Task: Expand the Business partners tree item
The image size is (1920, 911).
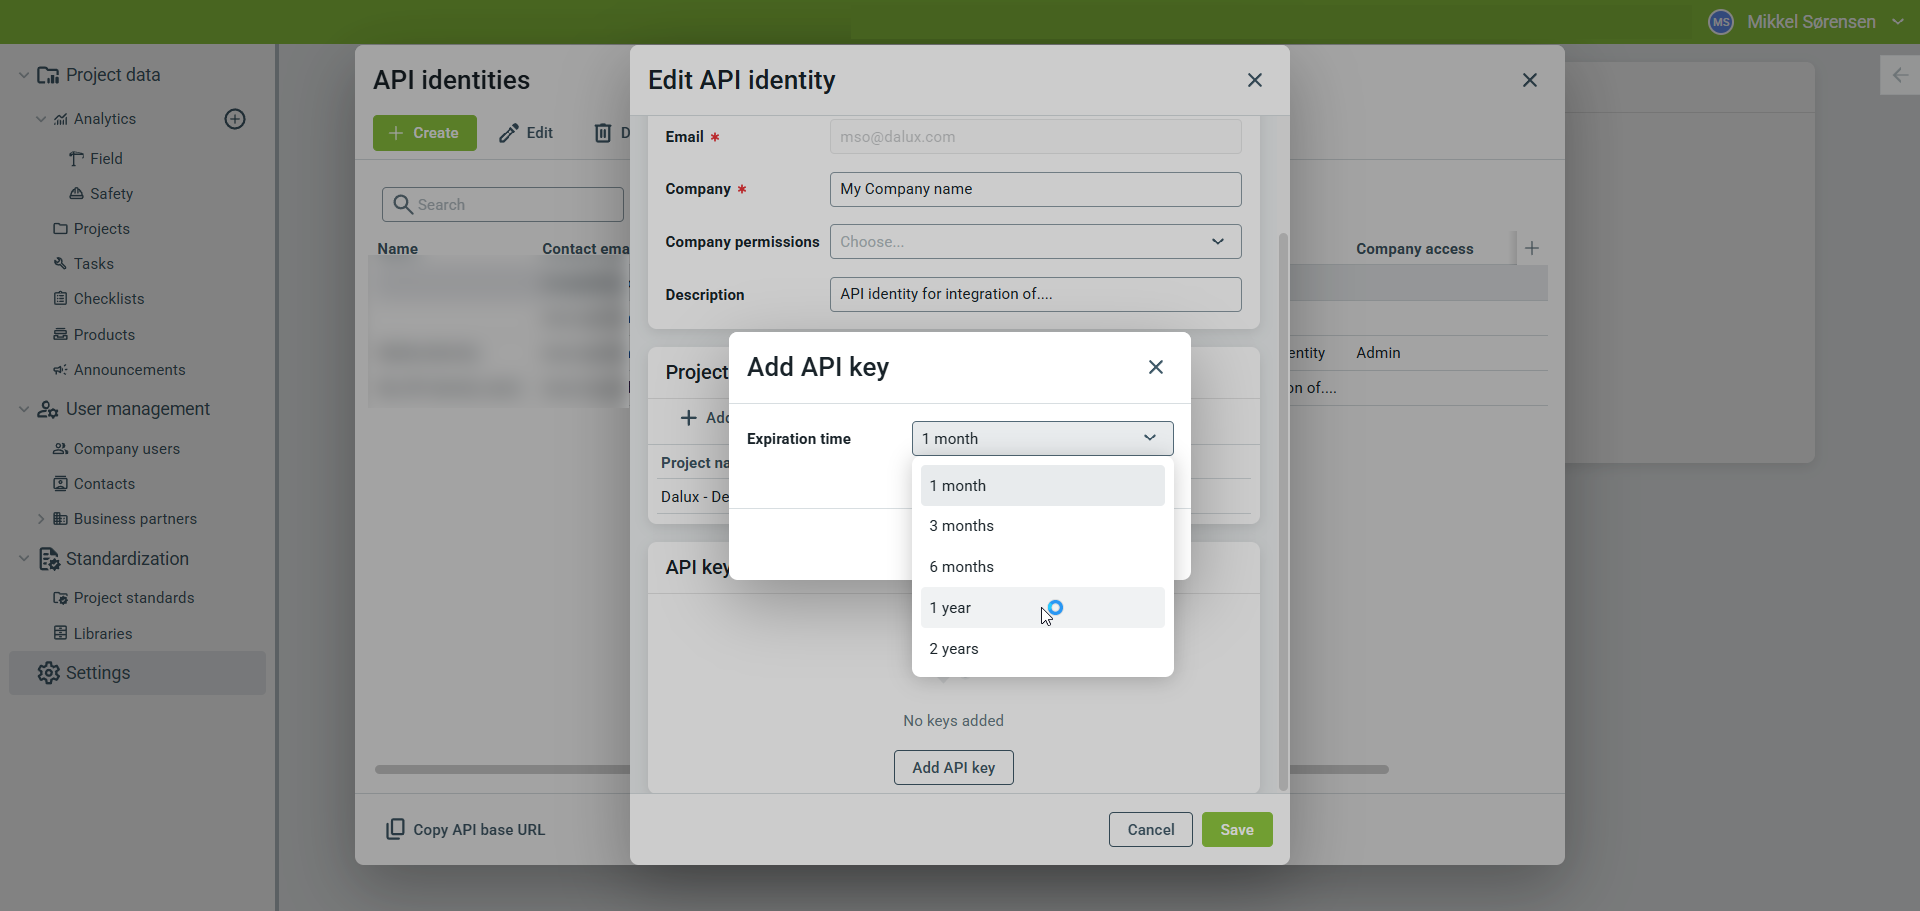Action: (x=40, y=519)
